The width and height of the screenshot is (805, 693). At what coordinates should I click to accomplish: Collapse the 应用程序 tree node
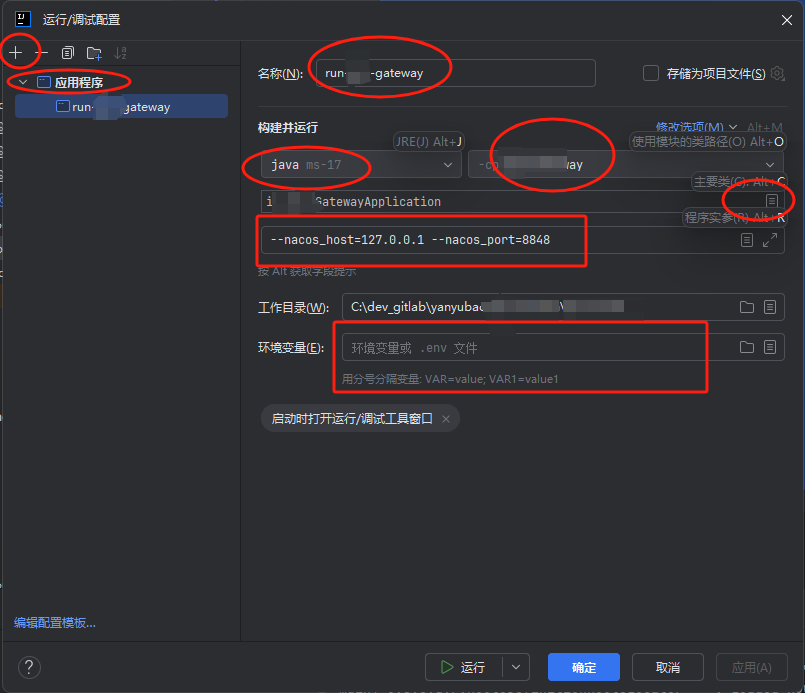tap(23, 82)
